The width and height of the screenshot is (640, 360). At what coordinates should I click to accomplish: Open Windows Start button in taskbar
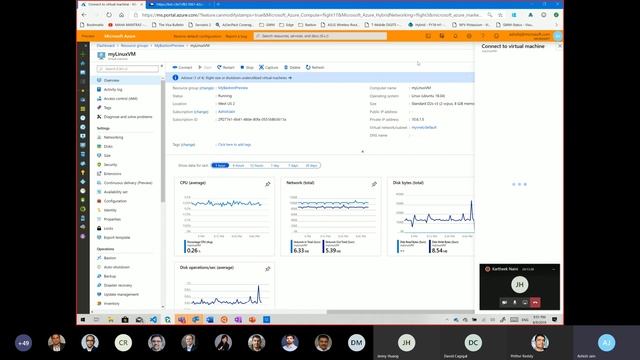[83, 320]
